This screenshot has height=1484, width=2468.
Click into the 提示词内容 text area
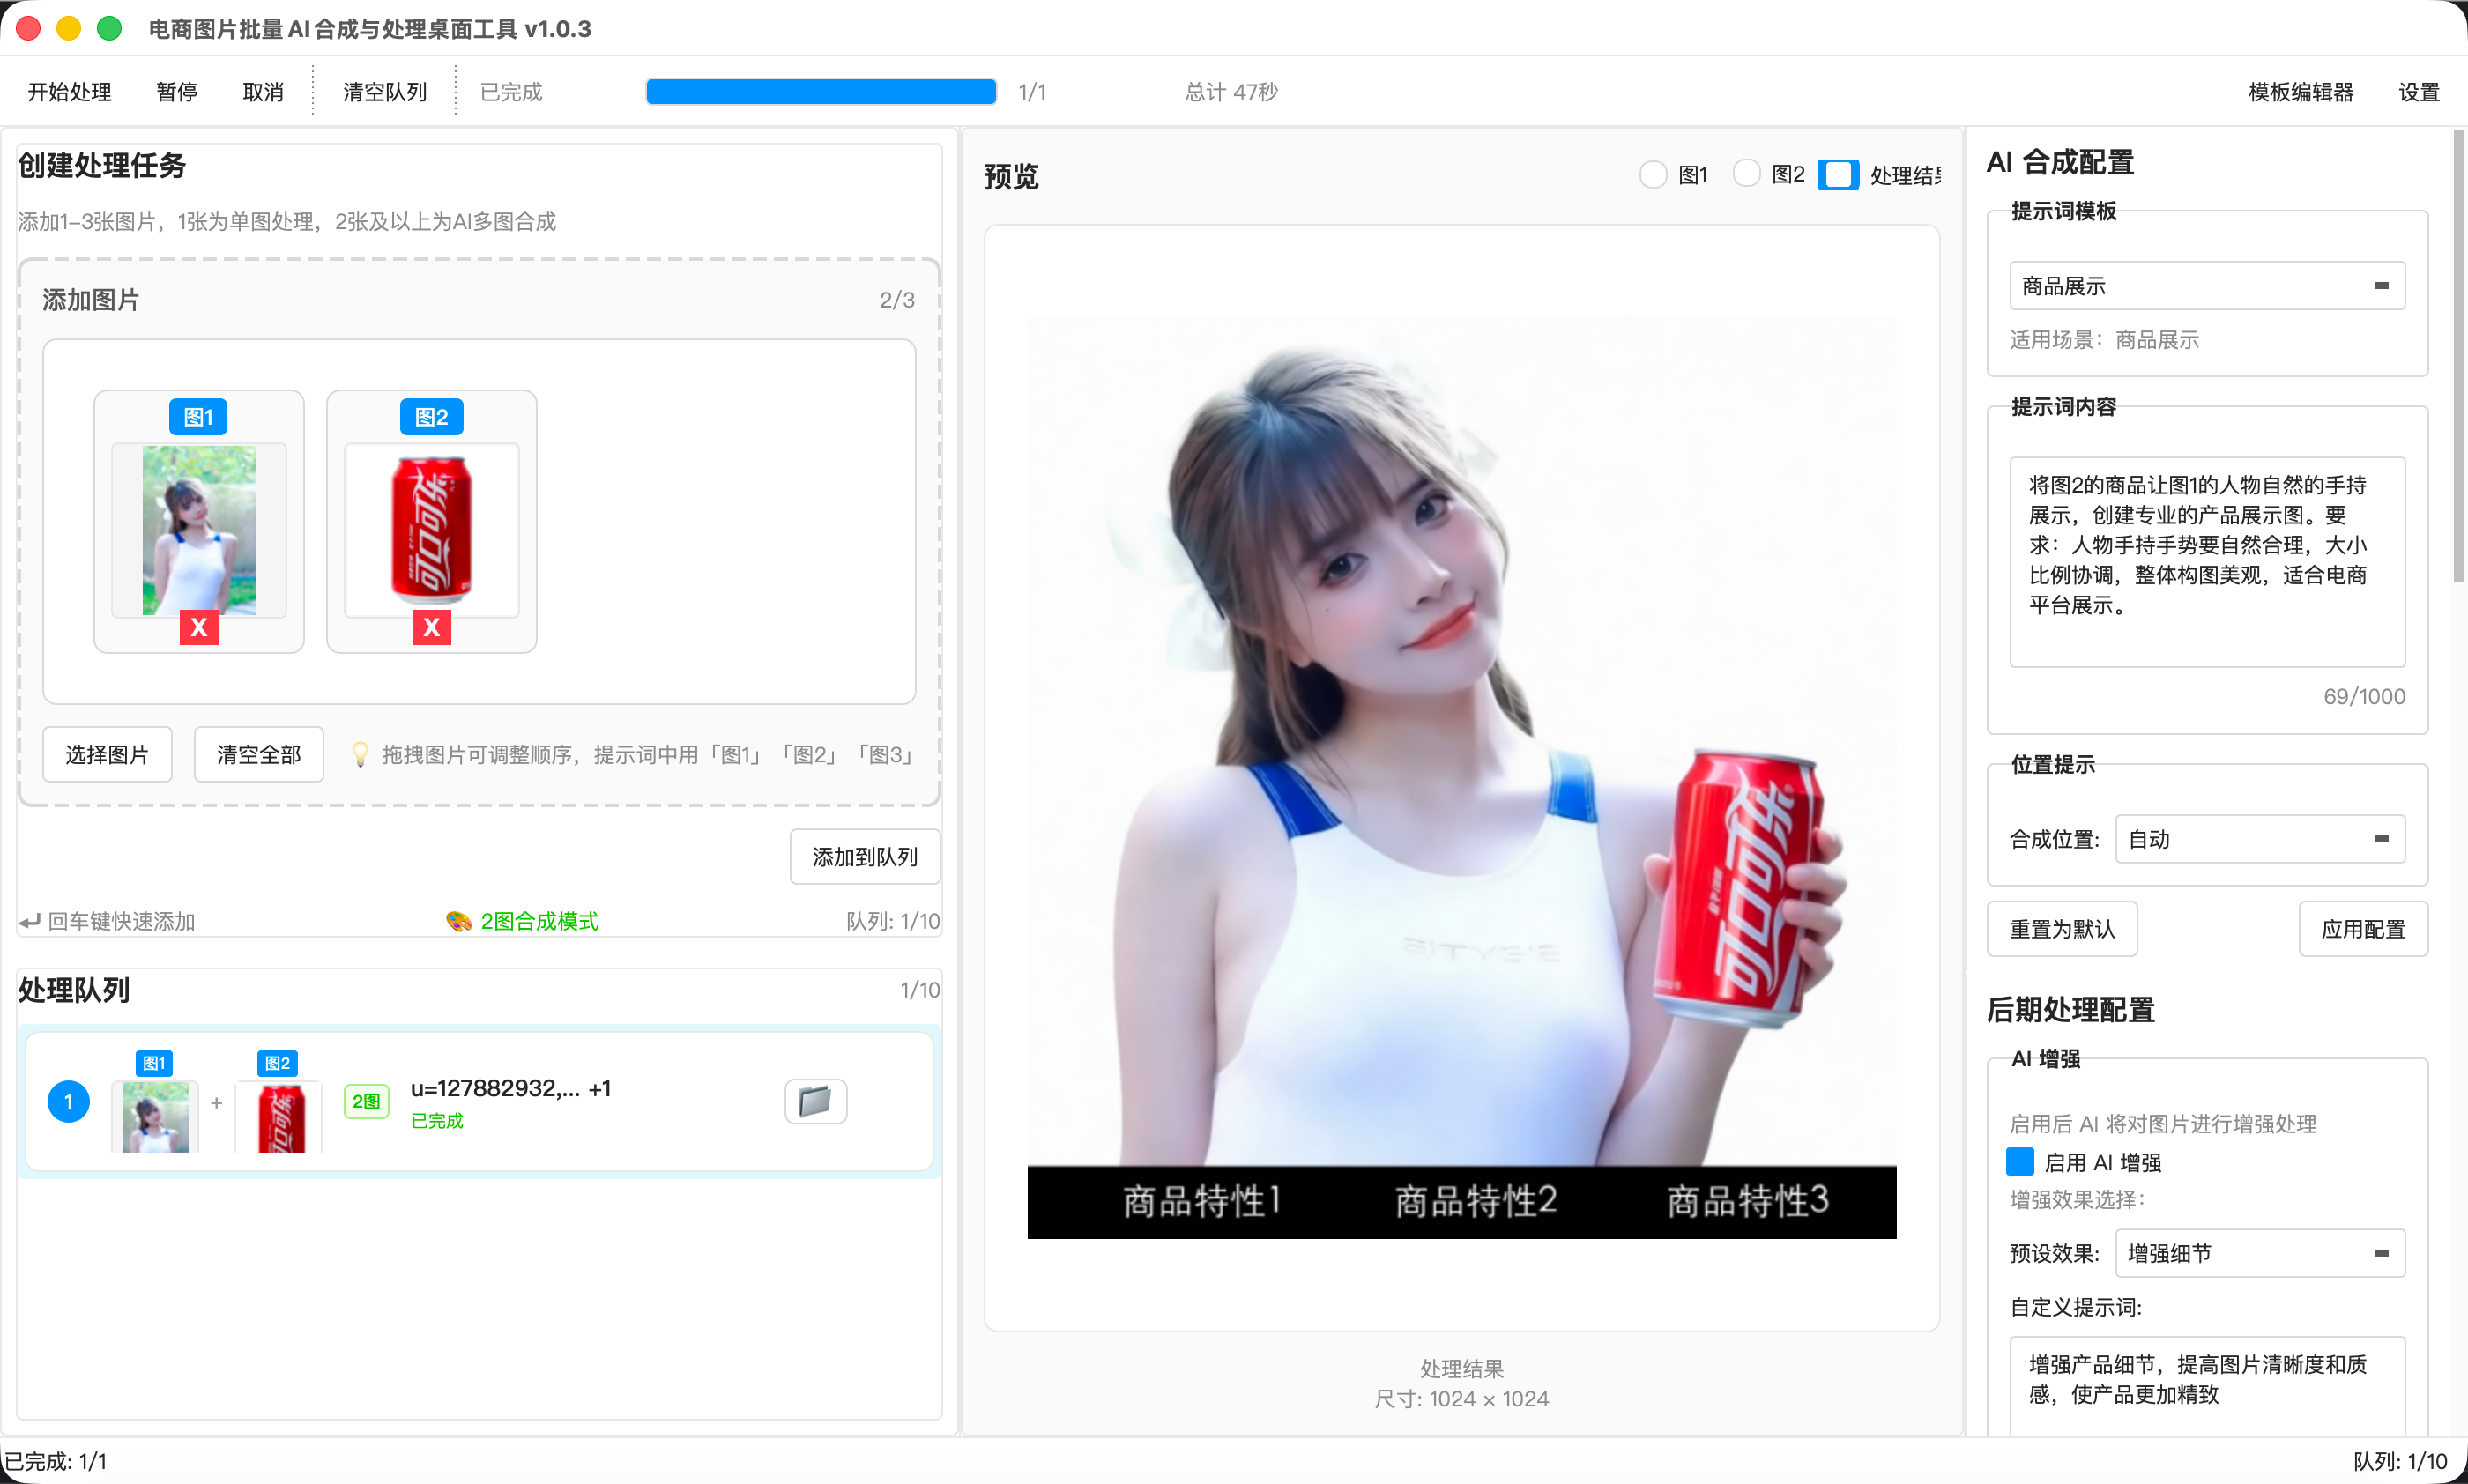(x=2207, y=562)
